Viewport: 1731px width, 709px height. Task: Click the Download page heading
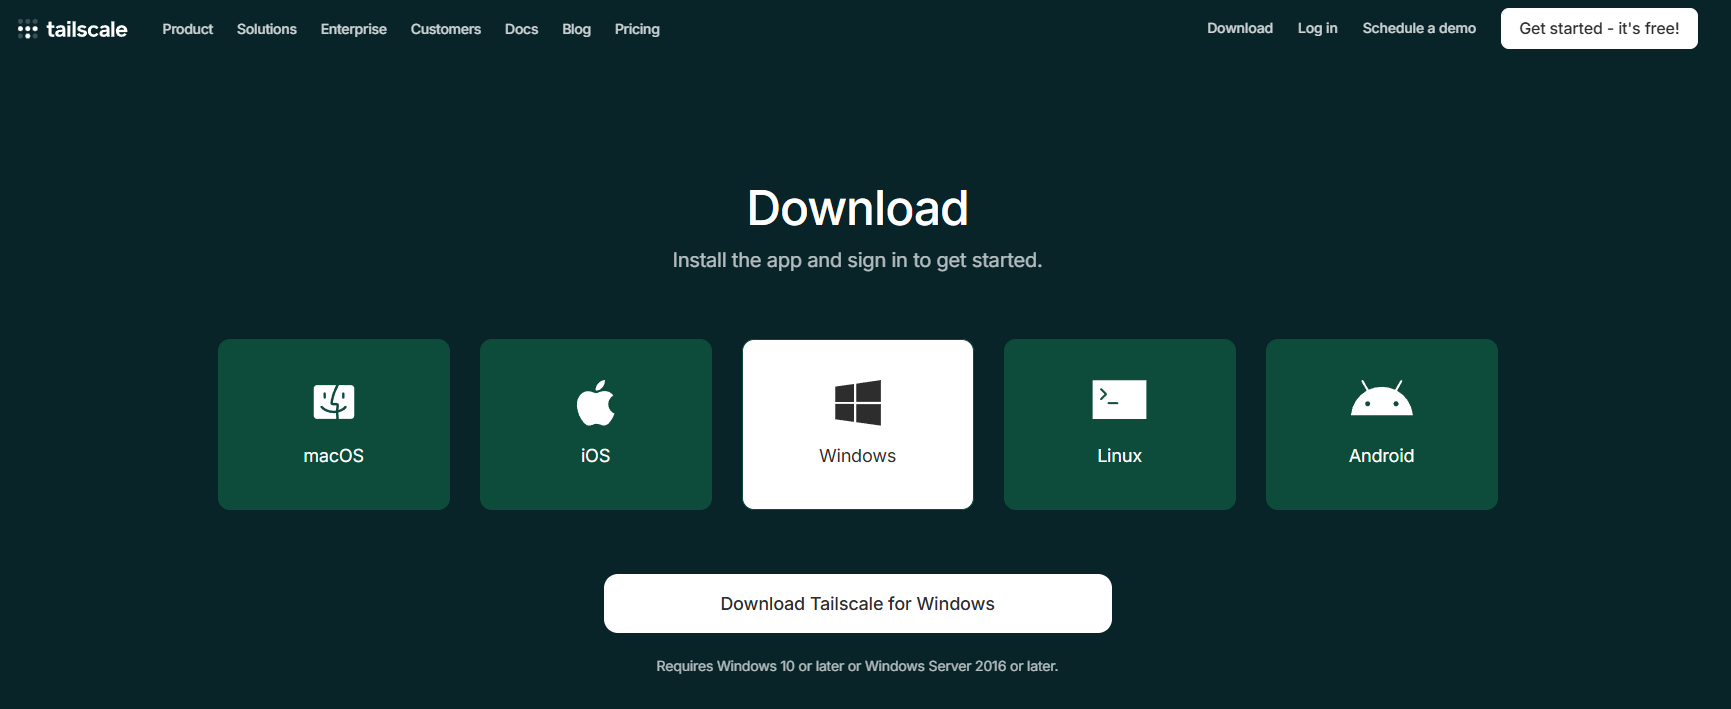[858, 208]
